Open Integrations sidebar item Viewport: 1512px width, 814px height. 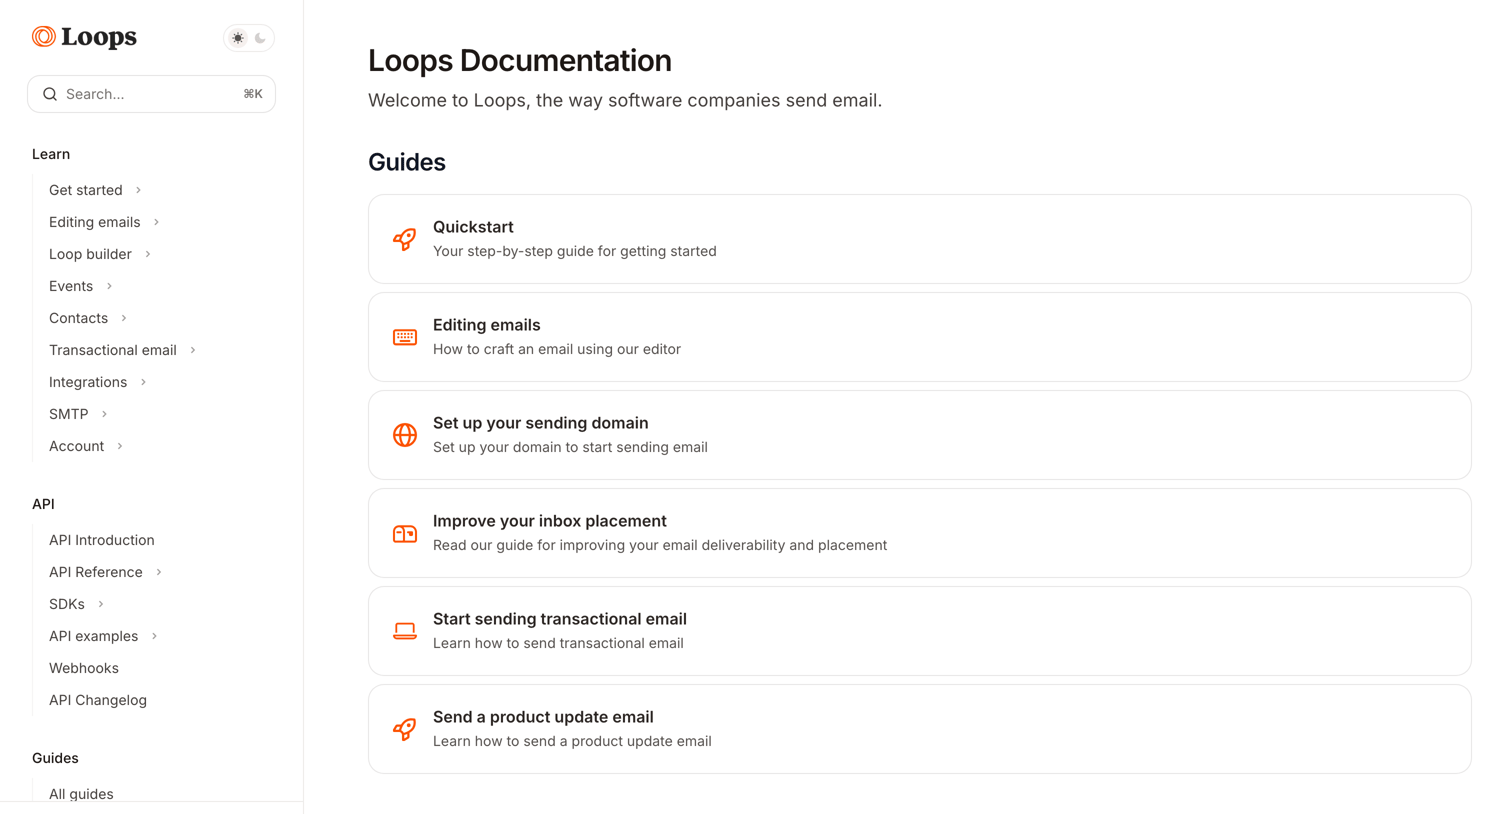[x=88, y=382]
